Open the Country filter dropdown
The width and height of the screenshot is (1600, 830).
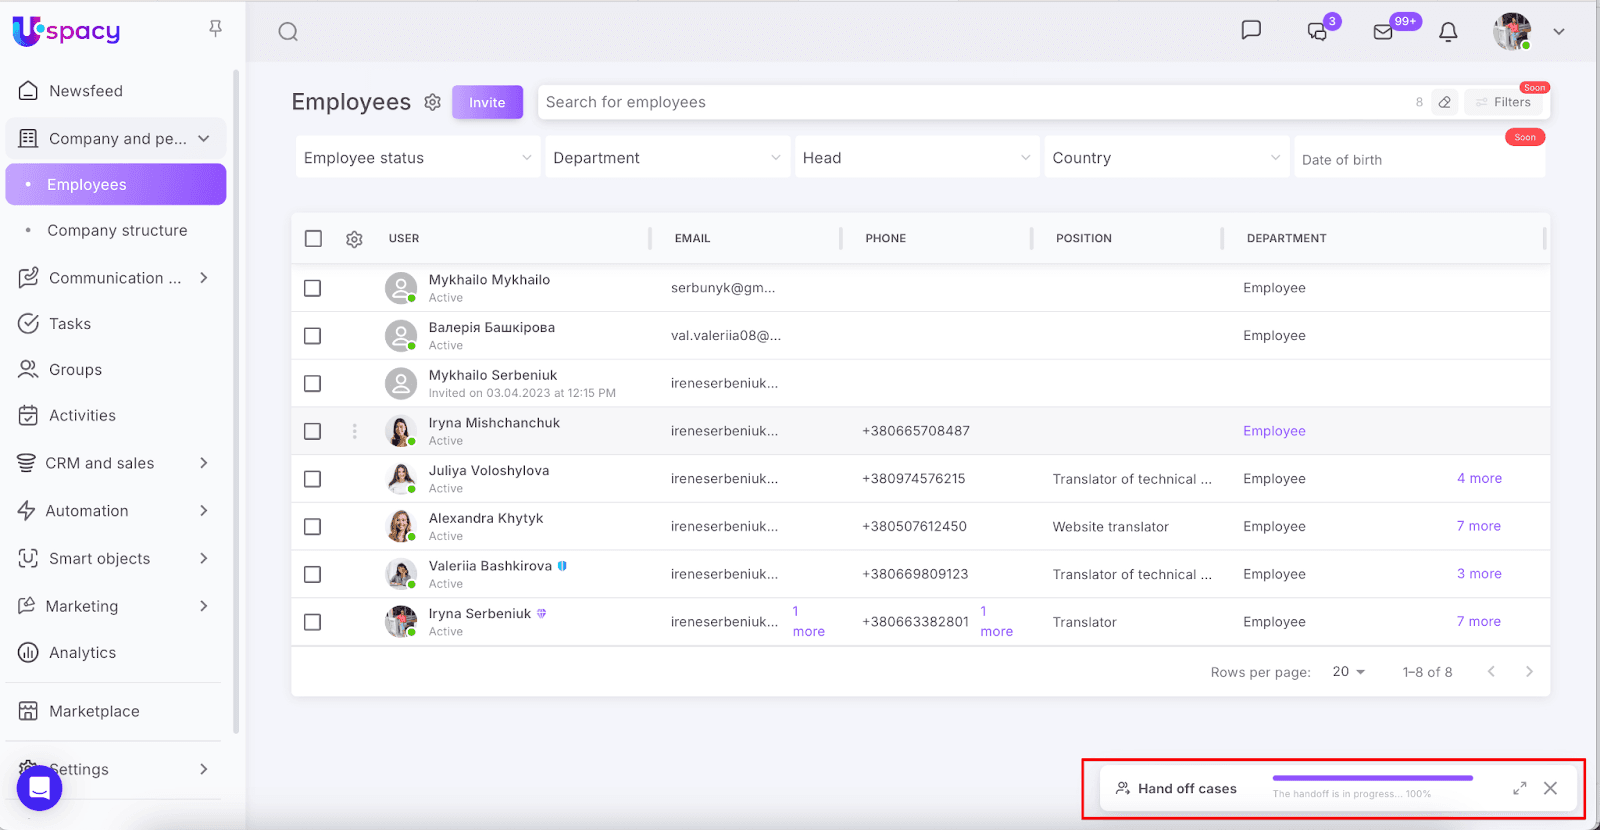tap(1165, 158)
